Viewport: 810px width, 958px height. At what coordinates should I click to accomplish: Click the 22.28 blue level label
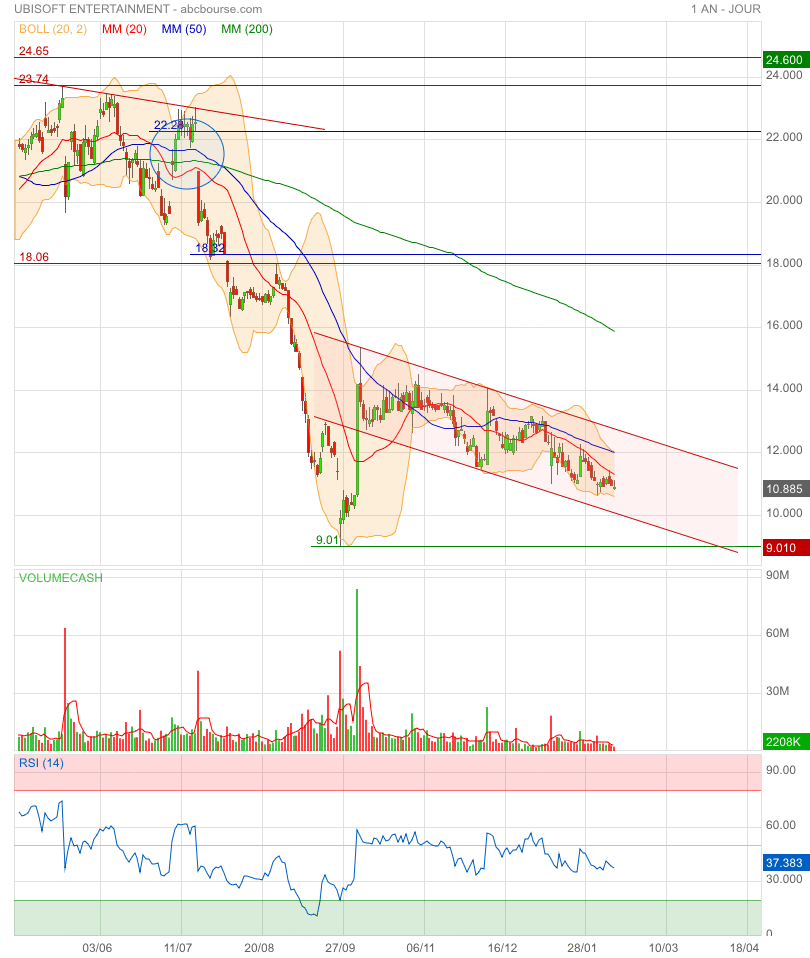pos(169,125)
